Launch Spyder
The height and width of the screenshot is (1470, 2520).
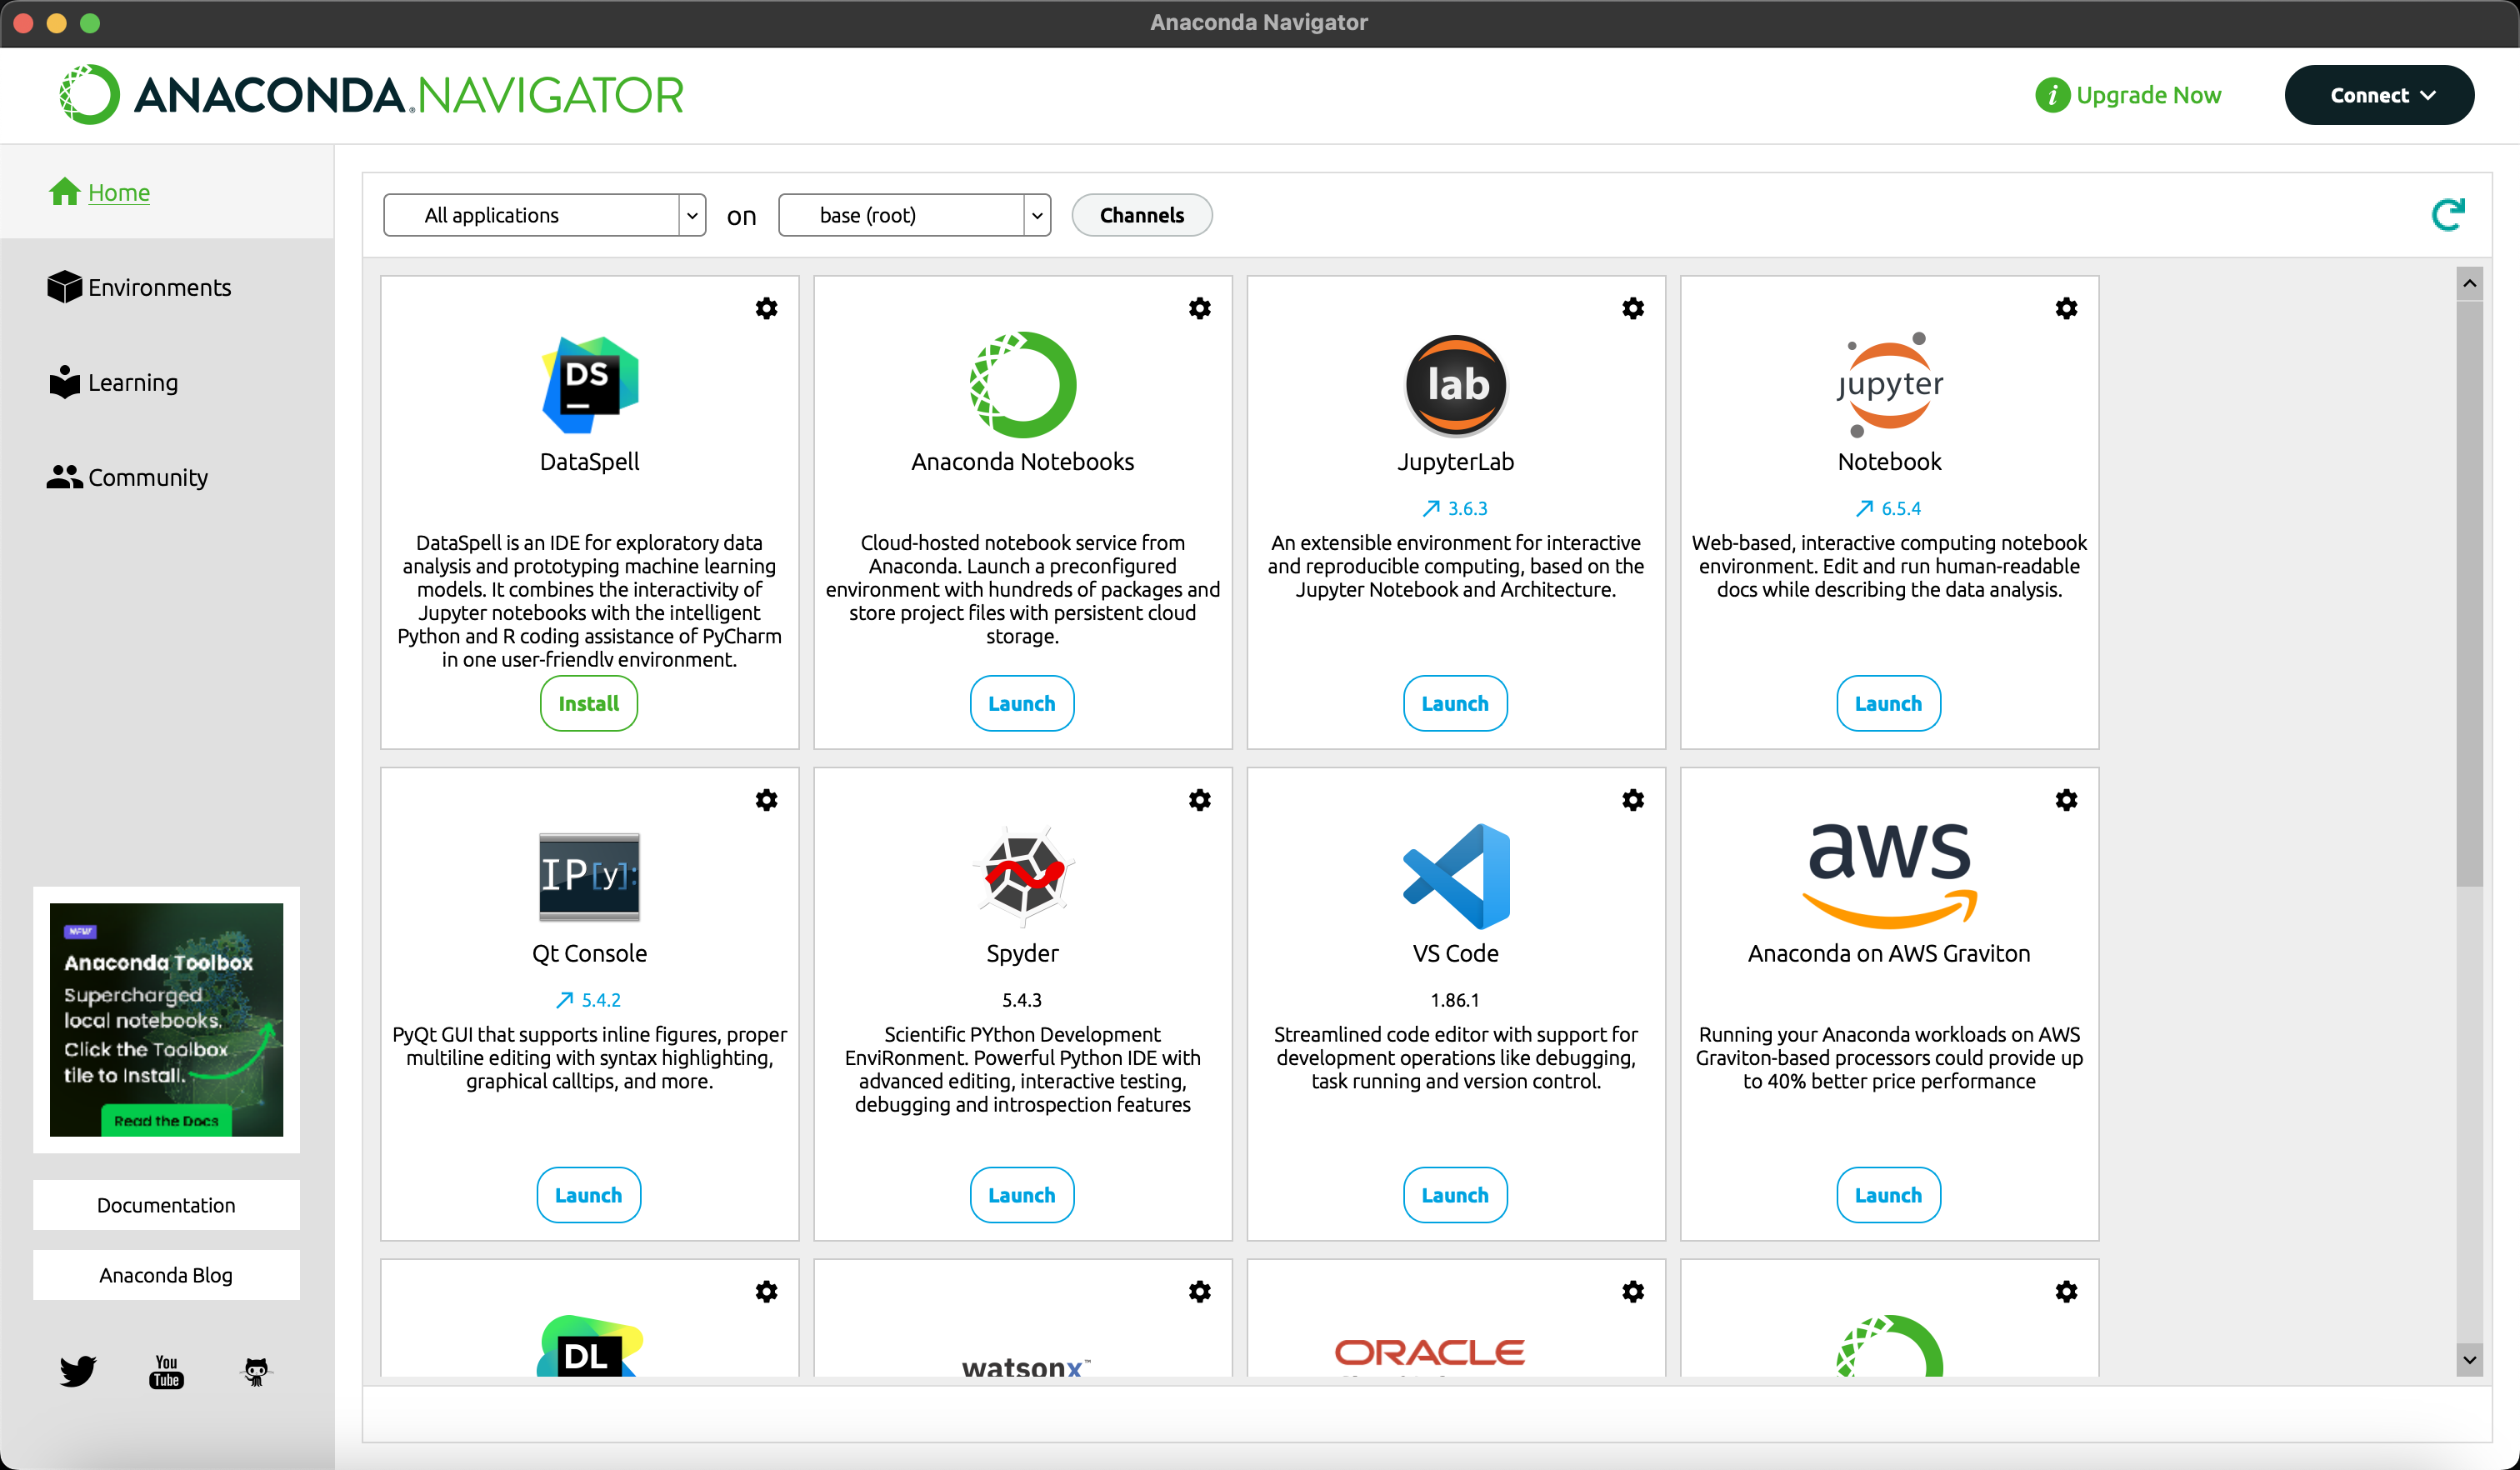1021,1195
